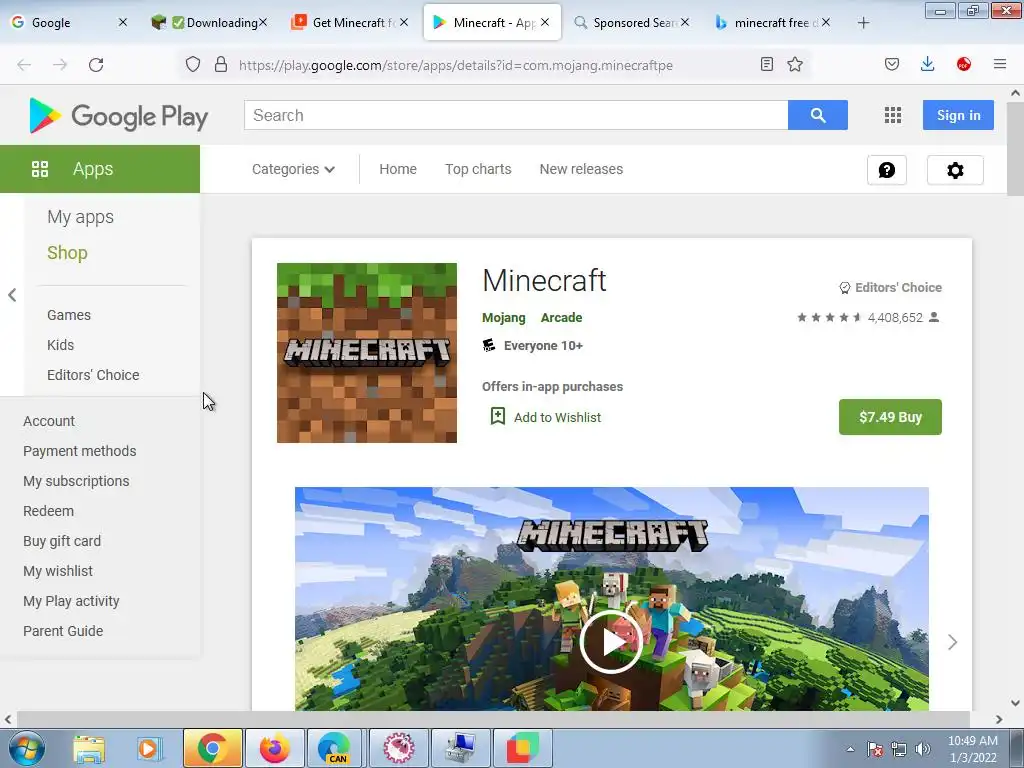Click the red PDF extension icon
Viewport: 1024px width, 768px height.
[963, 64]
